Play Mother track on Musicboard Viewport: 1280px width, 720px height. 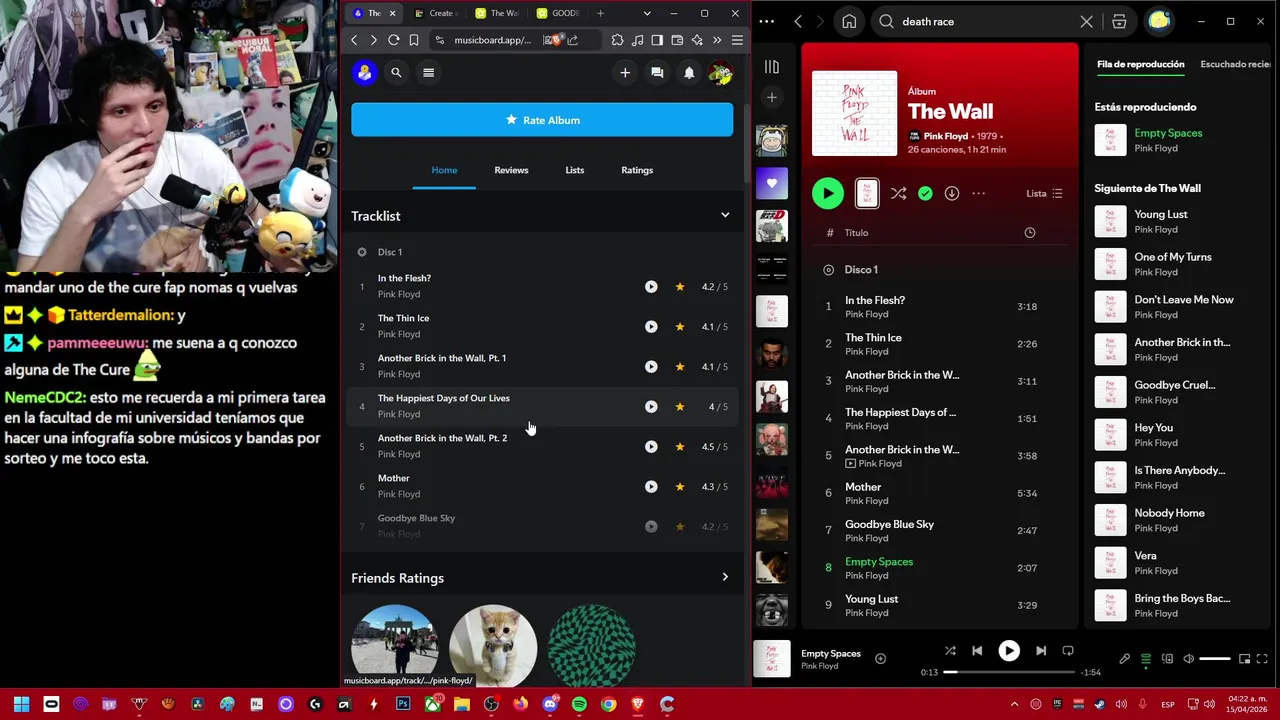click(651, 486)
